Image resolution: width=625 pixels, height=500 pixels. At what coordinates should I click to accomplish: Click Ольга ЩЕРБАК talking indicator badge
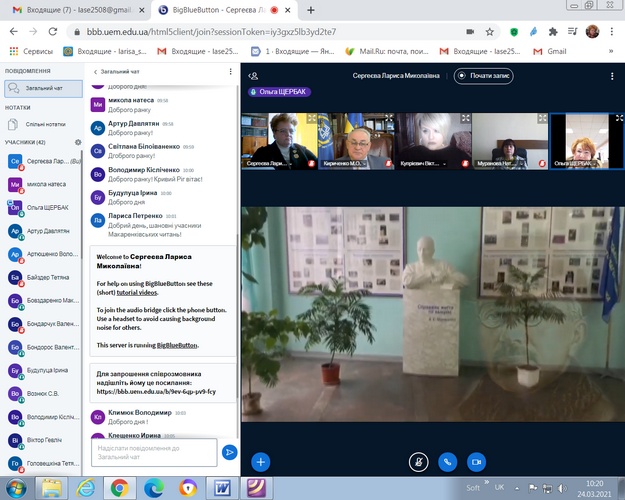(x=279, y=92)
